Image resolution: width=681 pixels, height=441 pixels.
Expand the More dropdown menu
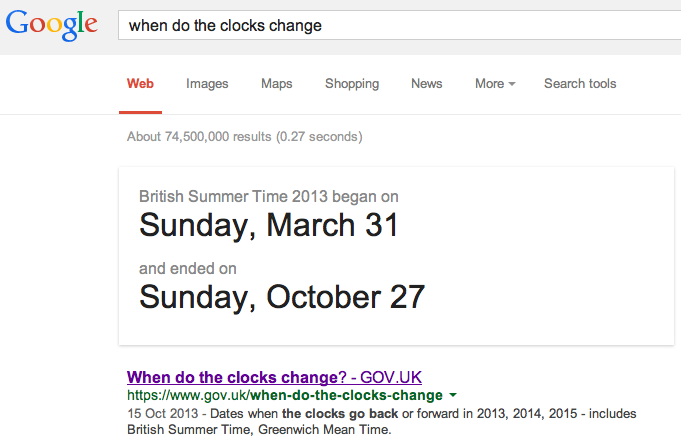[495, 83]
